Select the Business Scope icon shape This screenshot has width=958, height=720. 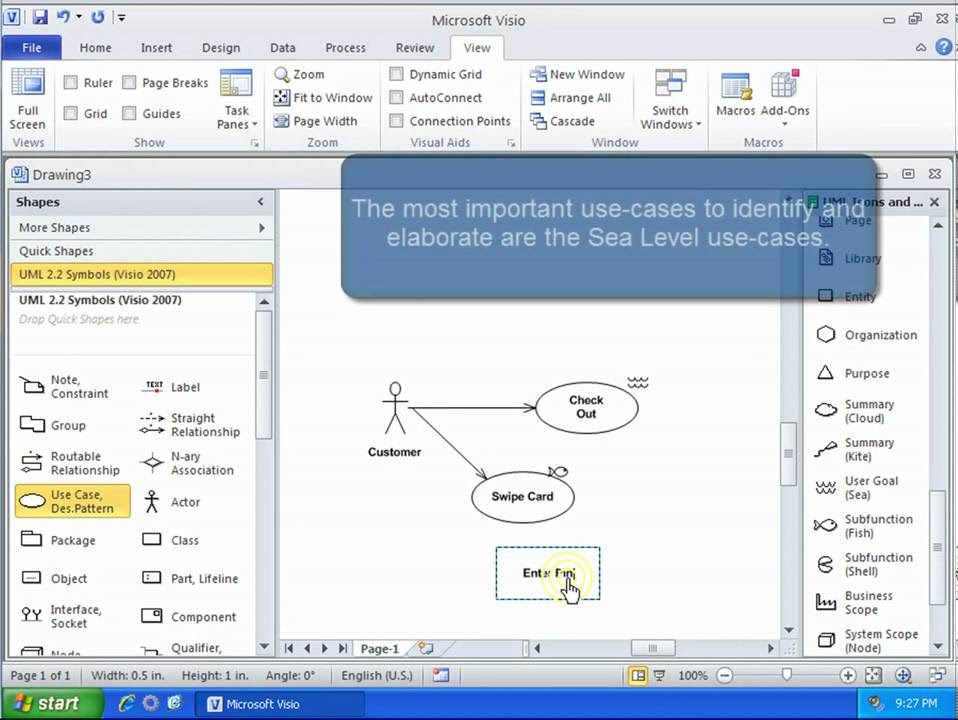coord(854,603)
